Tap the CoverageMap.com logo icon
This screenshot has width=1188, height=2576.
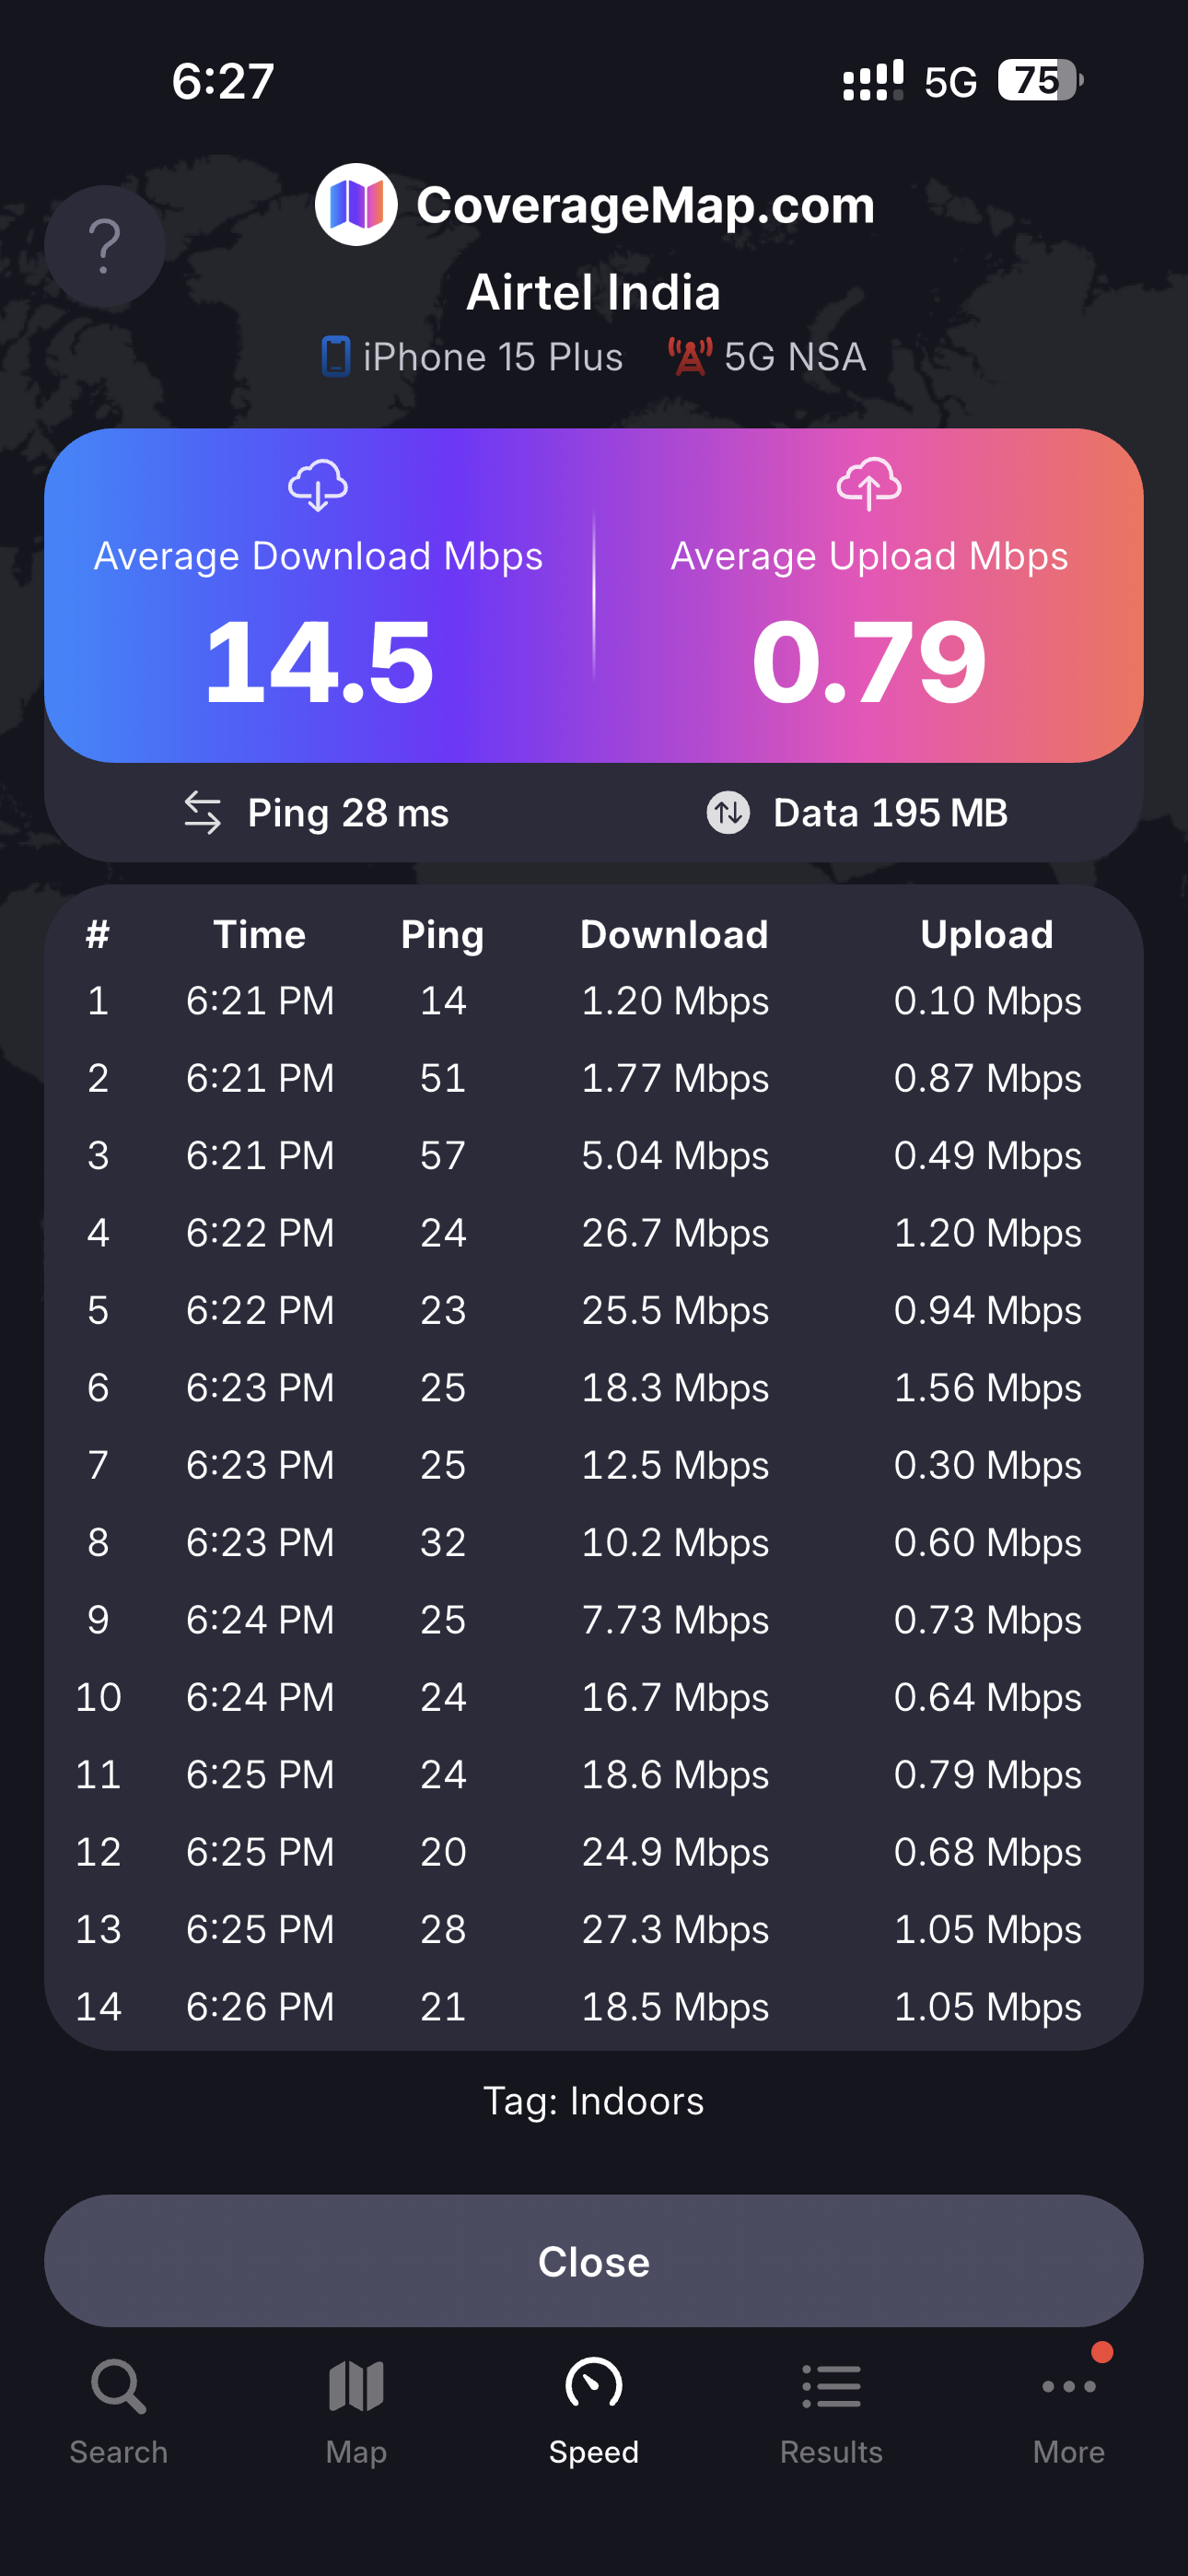356,205
